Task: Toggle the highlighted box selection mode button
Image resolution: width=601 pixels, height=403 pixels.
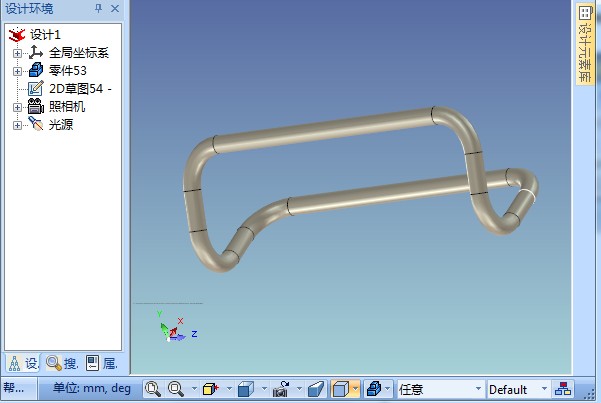Action: pos(340,389)
